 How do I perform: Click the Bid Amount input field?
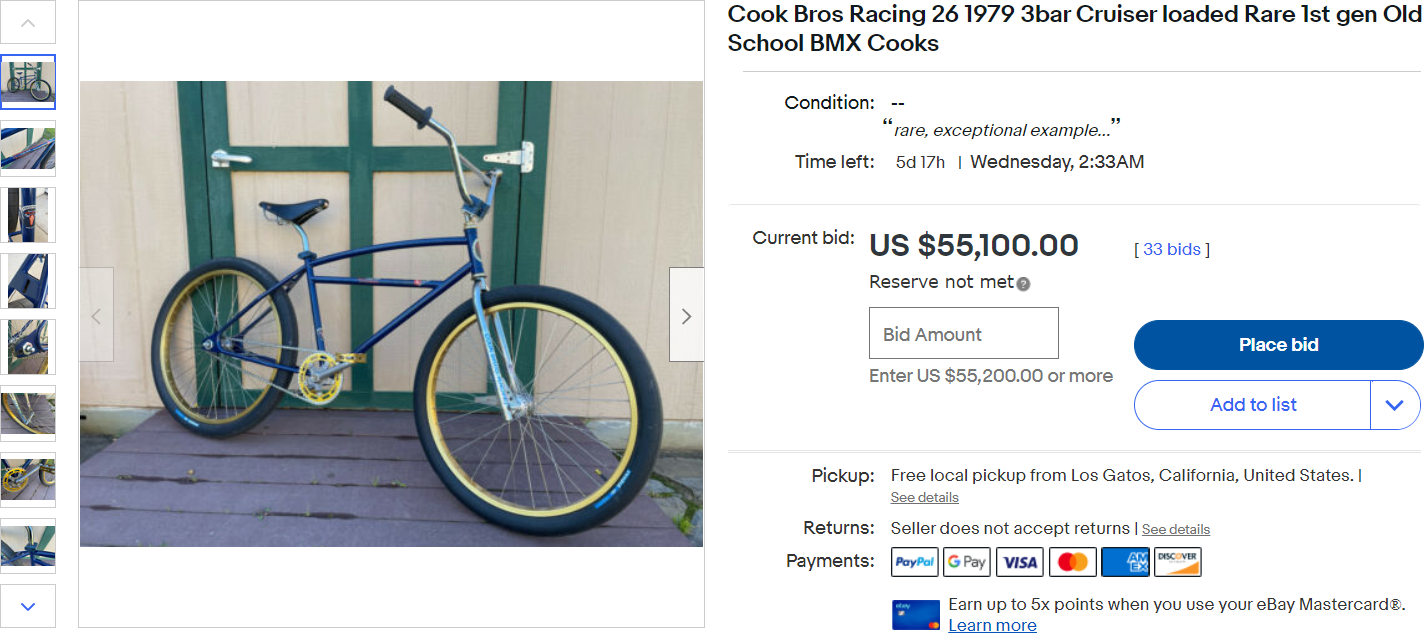[x=964, y=334]
